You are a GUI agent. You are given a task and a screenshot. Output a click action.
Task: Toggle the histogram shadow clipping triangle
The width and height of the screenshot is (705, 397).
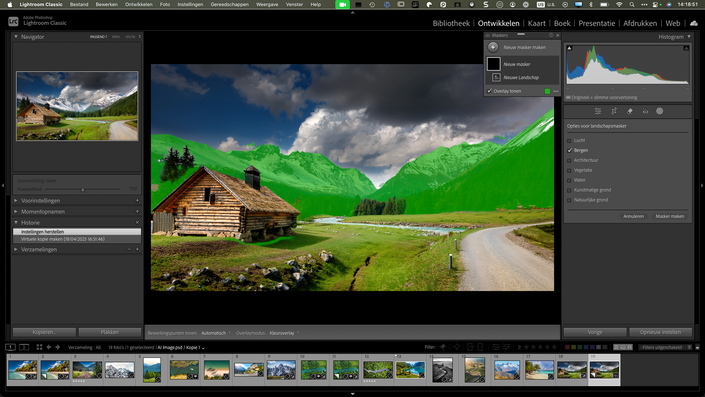pos(570,48)
